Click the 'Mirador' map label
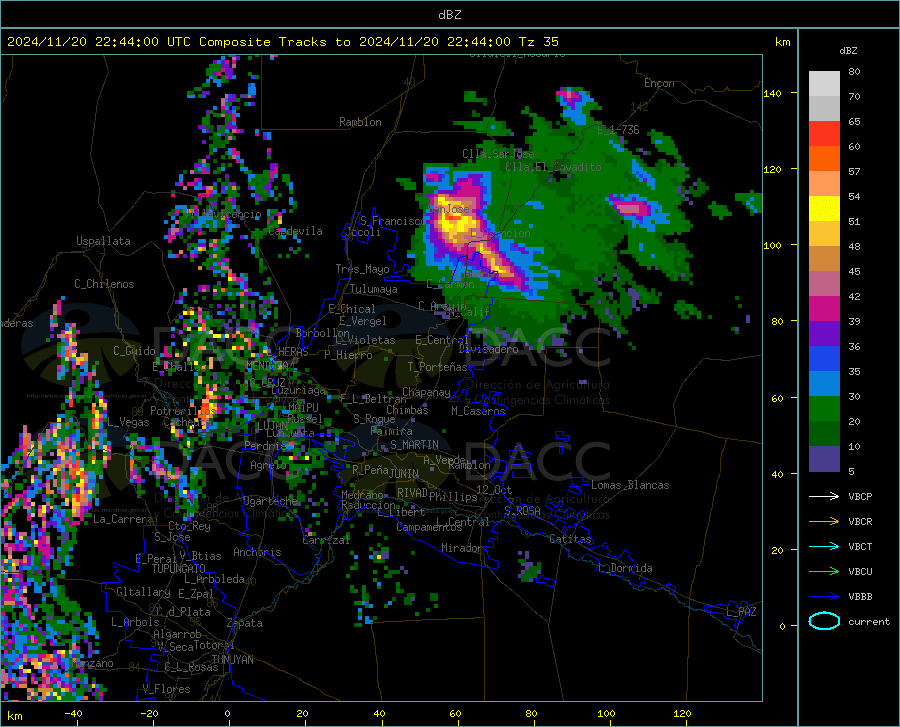900x727 pixels. tap(462, 548)
